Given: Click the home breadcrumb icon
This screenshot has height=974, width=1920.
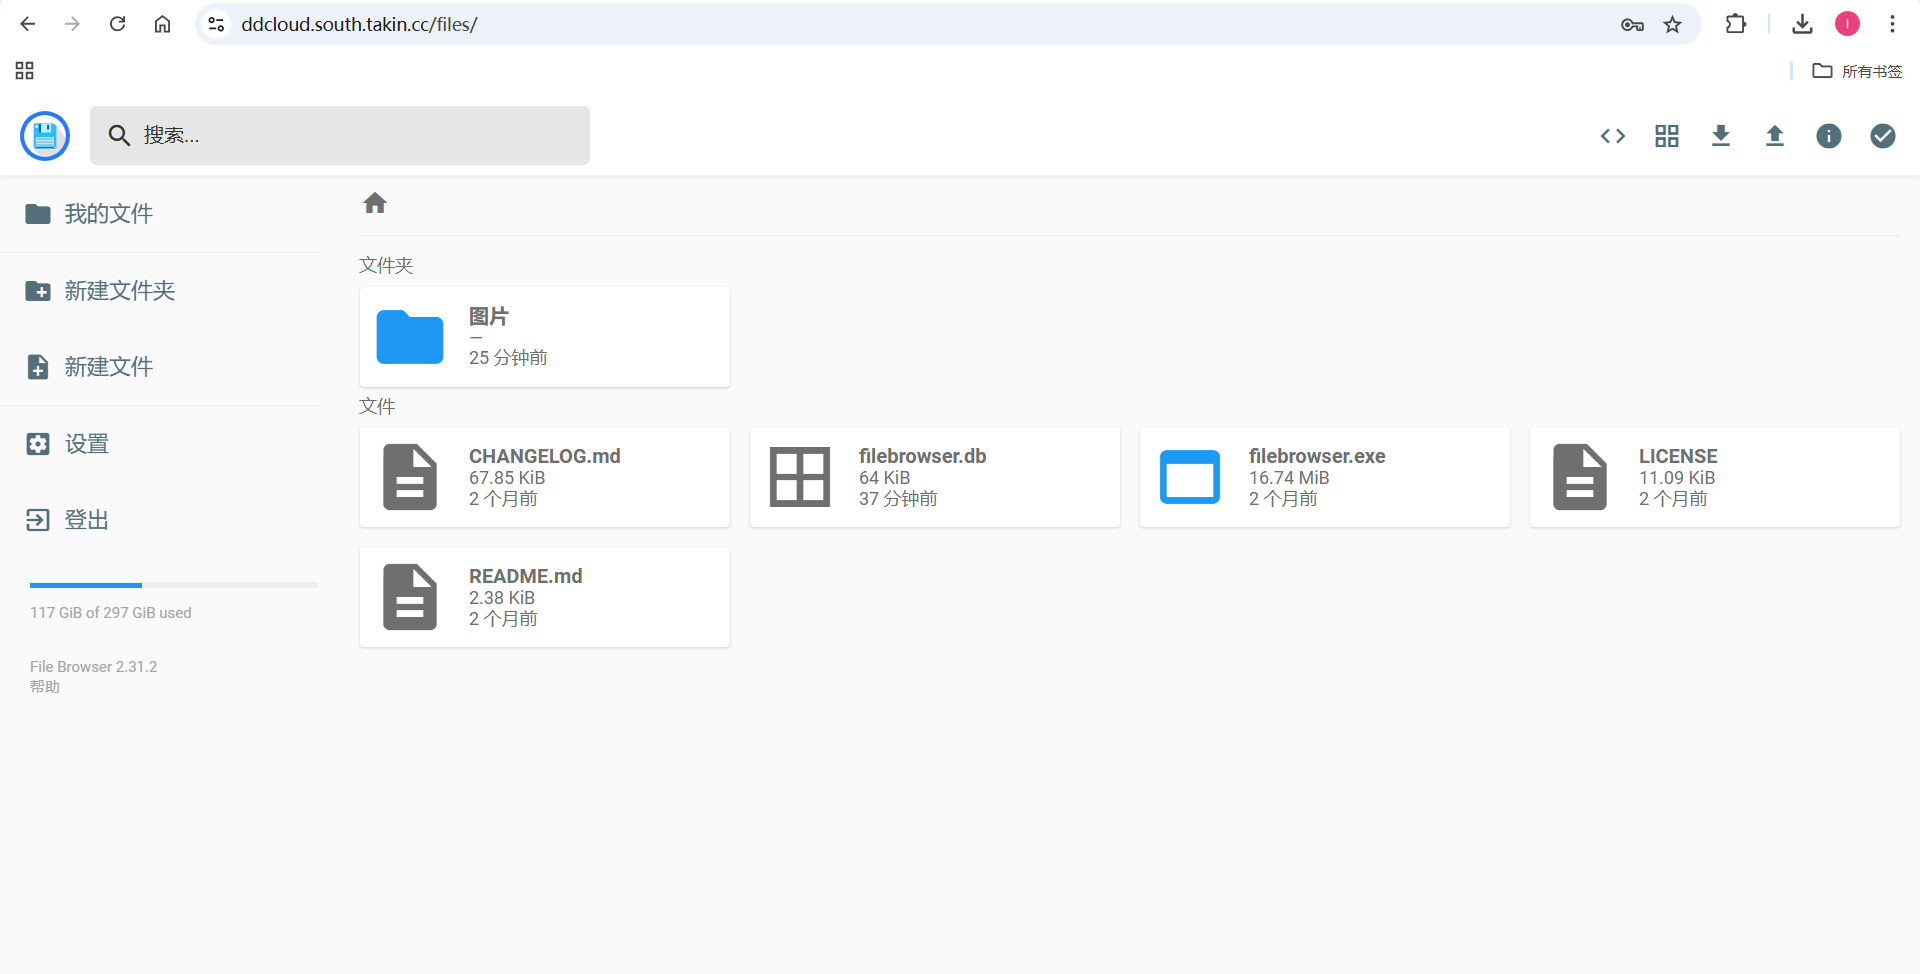Looking at the screenshot, I should tap(374, 202).
